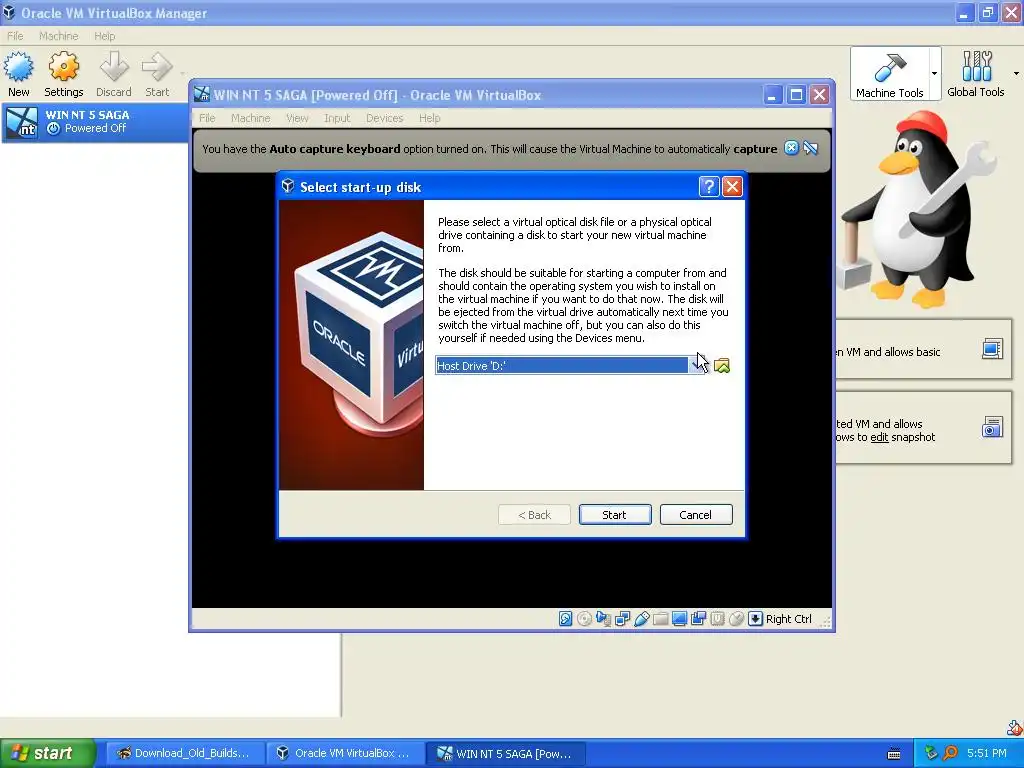This screenshot has height=768, width=1024.
Task: Switch to Download_Old_Builds taskbar item
Action: 183,753
